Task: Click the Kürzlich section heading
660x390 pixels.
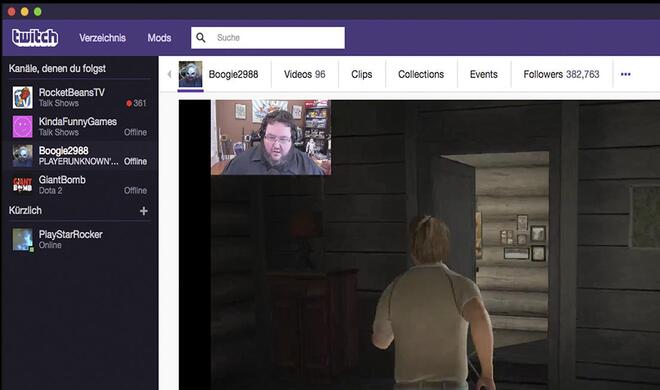Action: 25,210
